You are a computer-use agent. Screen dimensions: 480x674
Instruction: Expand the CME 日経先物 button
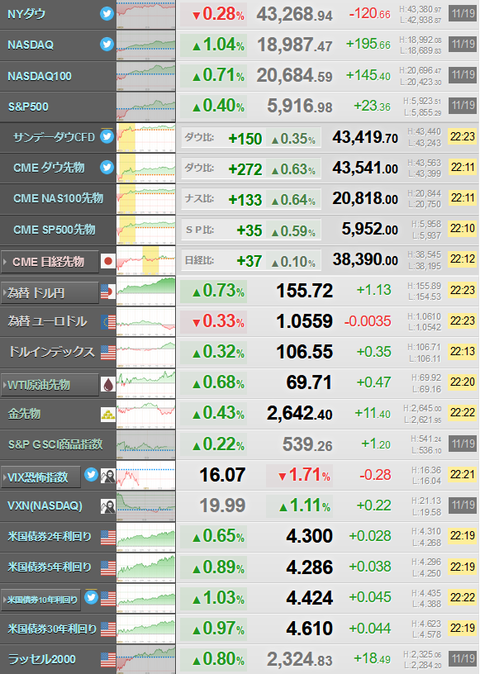coord(50,261)
